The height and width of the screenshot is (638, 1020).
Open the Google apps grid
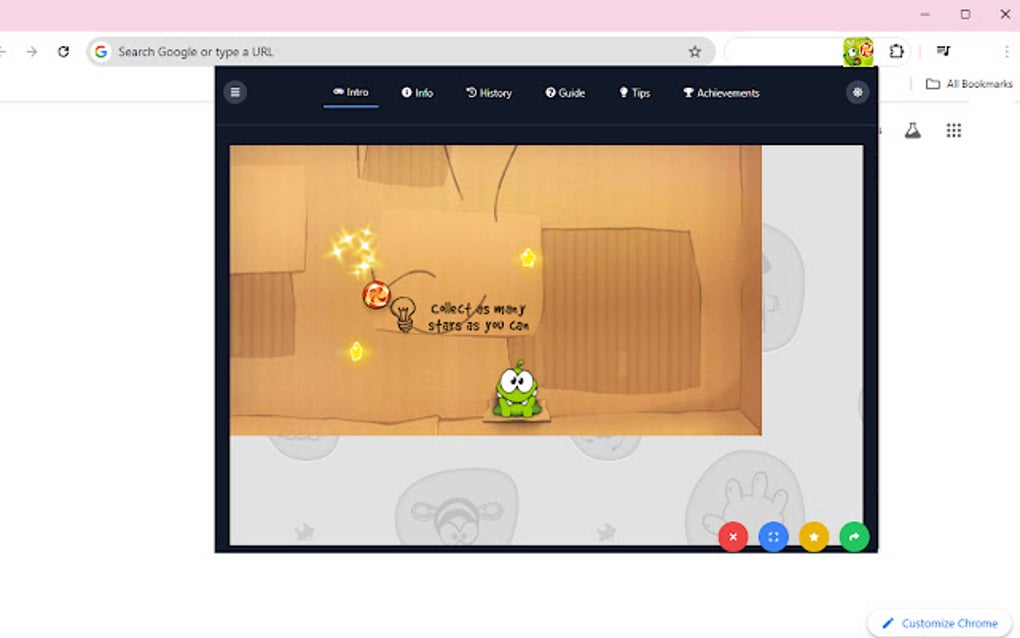954,131
